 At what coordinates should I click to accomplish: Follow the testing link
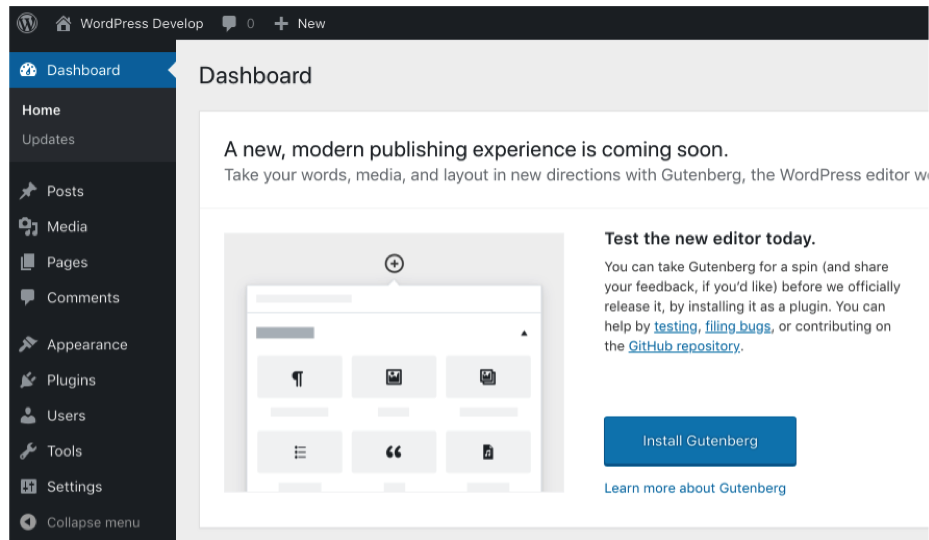(675, 326)
